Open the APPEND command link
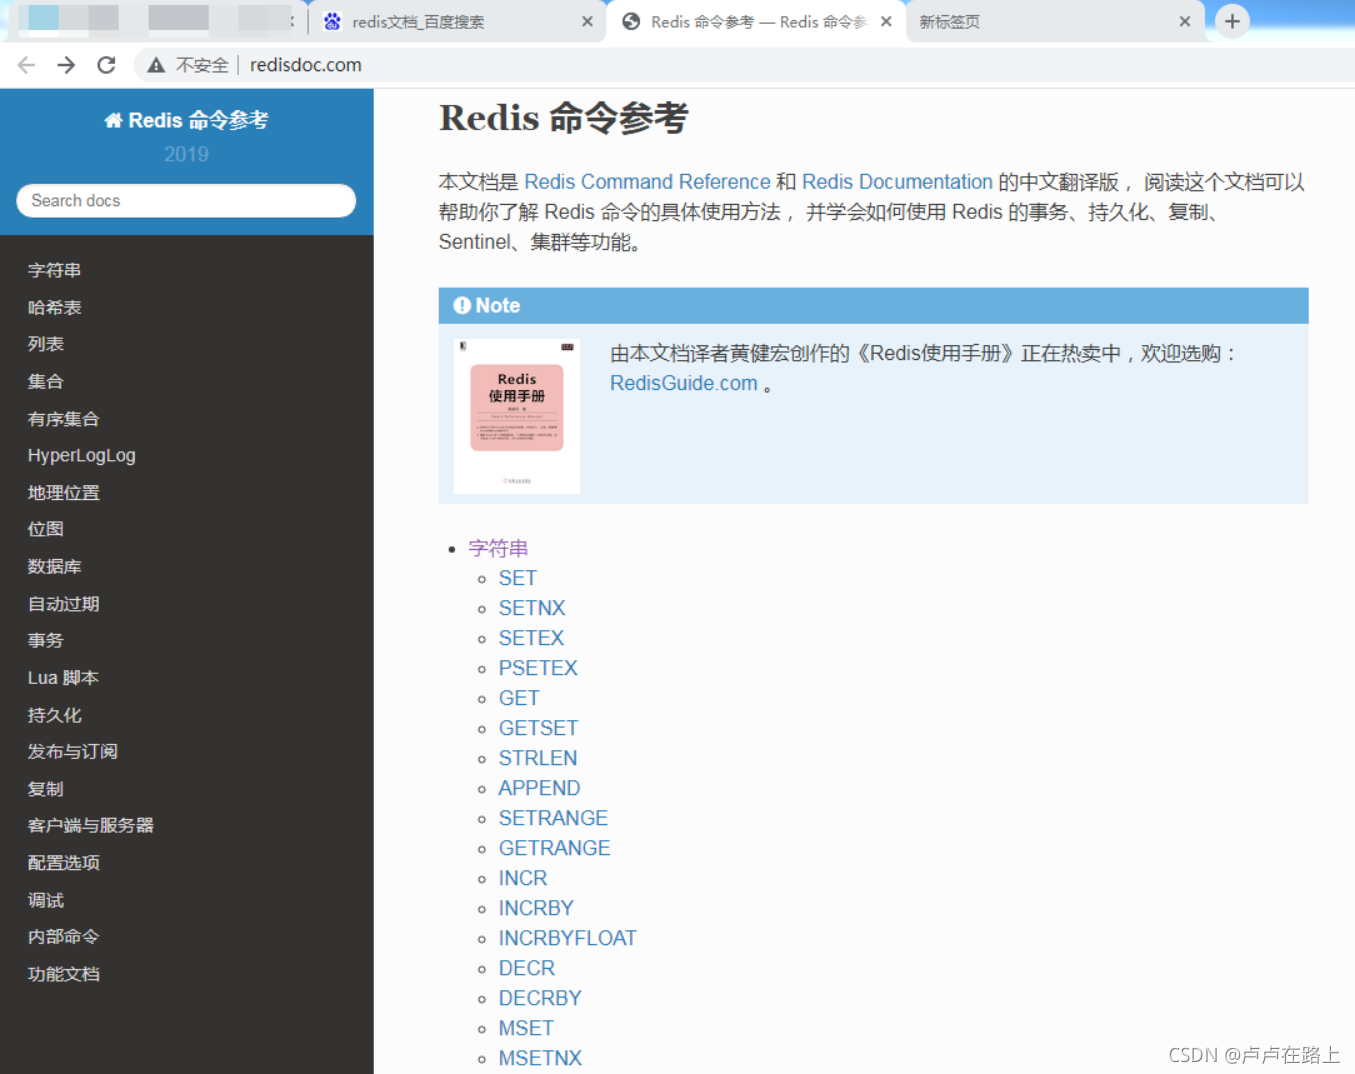 click(540, 788)
